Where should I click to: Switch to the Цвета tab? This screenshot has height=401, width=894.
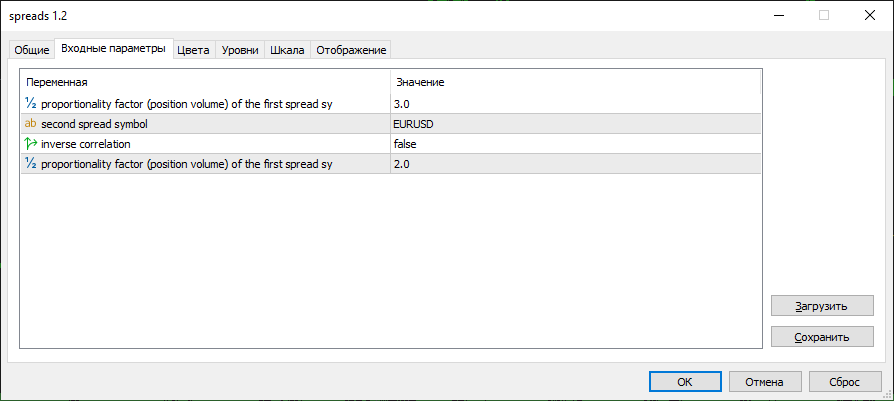[193, 50]
